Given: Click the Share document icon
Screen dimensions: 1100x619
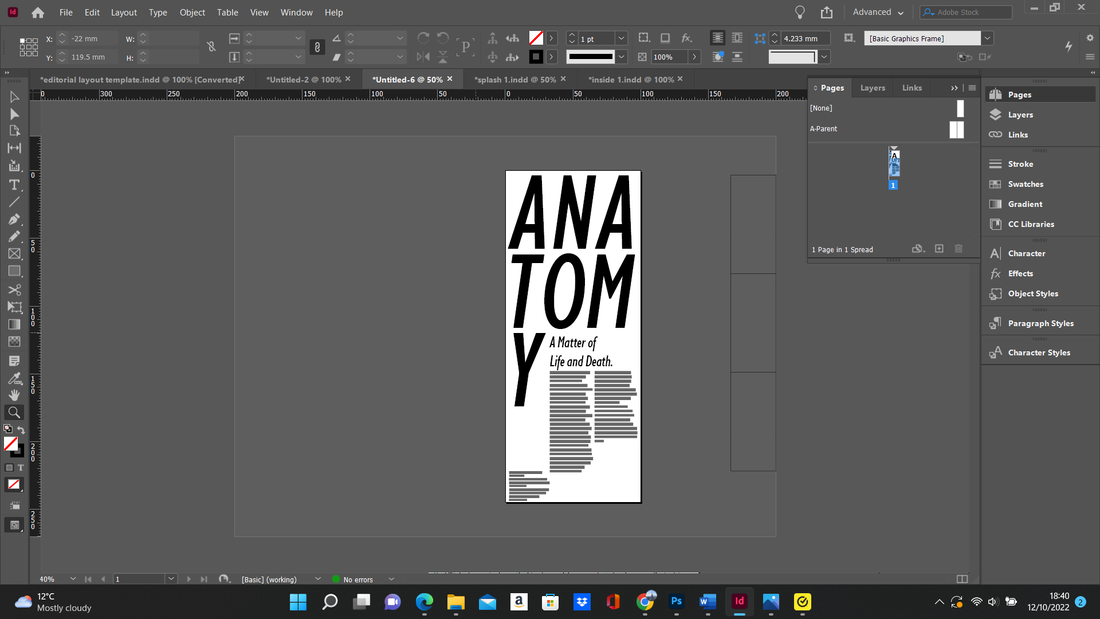Looking at the screenshot, I should (x=827, y=13).
